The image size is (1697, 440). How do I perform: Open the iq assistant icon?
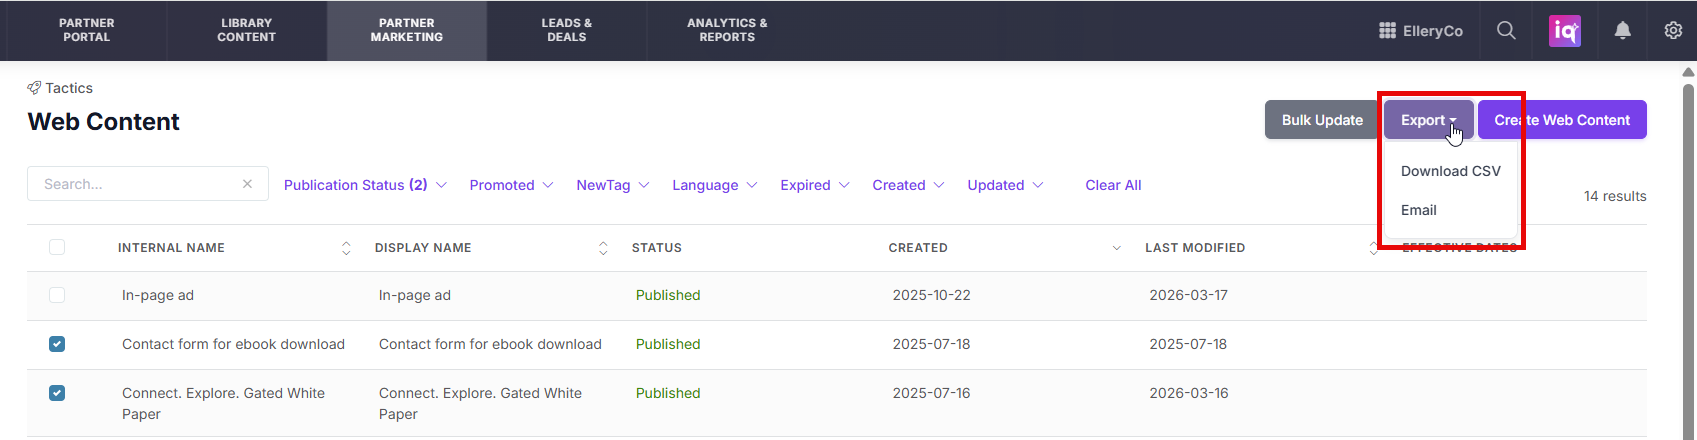[x=1565, y=31]
